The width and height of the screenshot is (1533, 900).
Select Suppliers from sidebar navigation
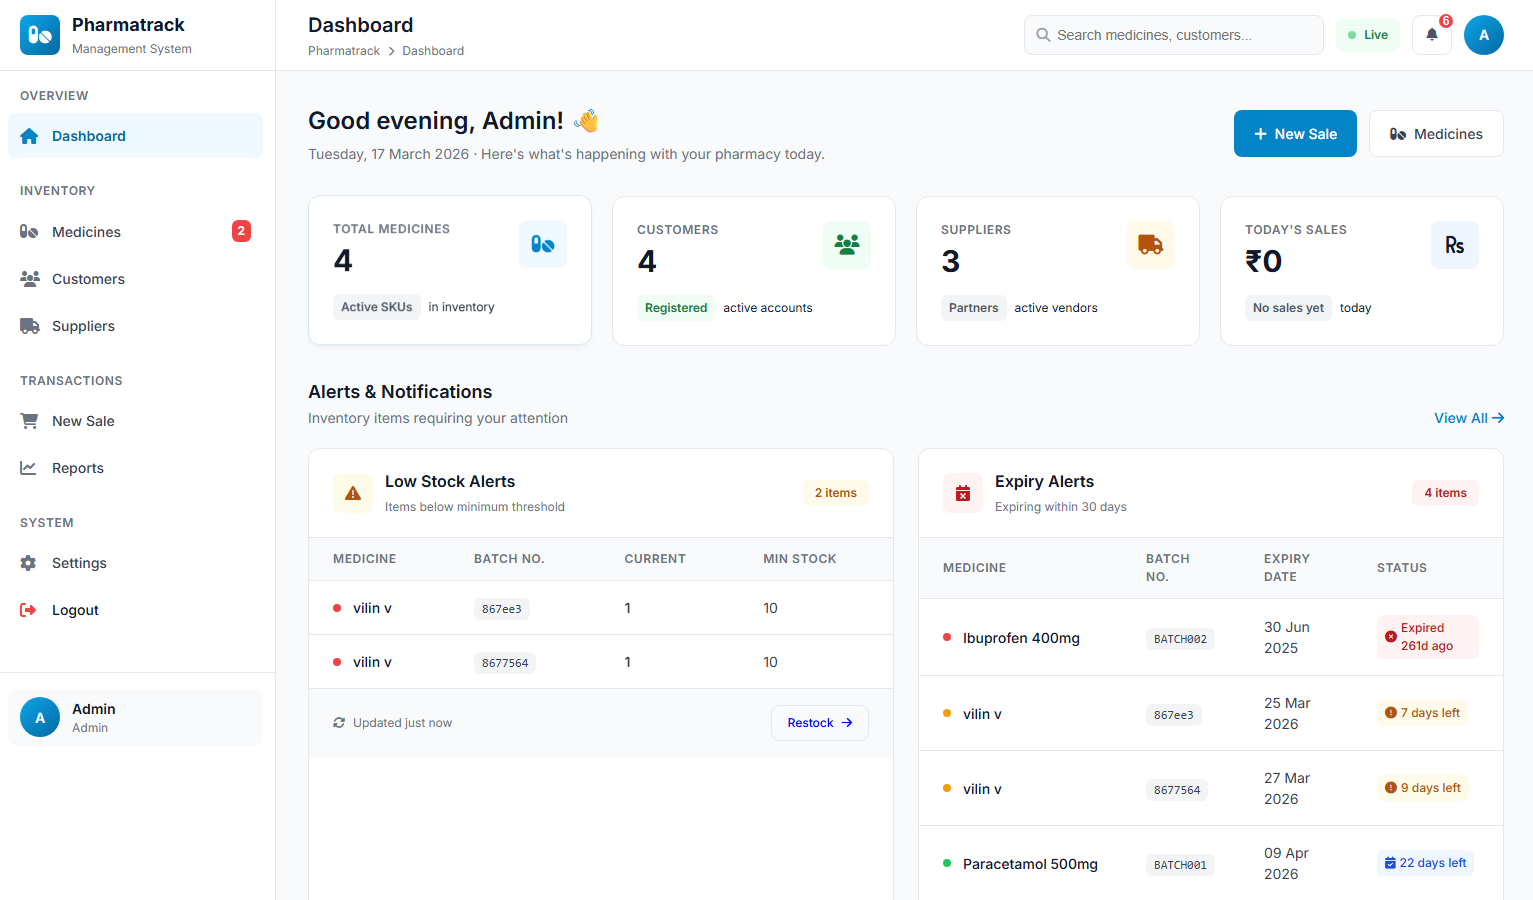coord(83,326)
